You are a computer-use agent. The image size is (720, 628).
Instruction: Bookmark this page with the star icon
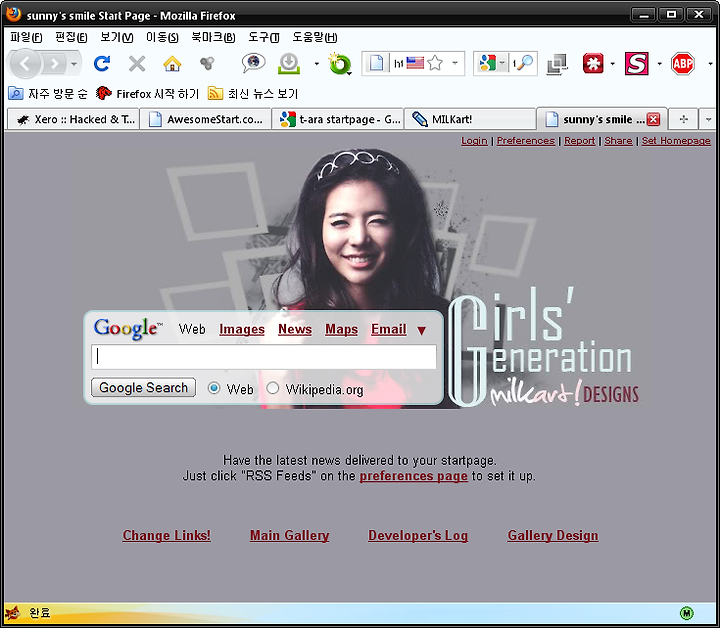tap(435, 63)
